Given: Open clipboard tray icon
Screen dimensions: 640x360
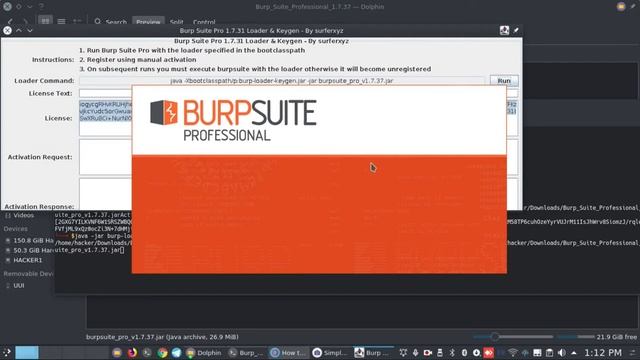Looking at the screenshot, I should pyautogui.click(x=549, y=352).
